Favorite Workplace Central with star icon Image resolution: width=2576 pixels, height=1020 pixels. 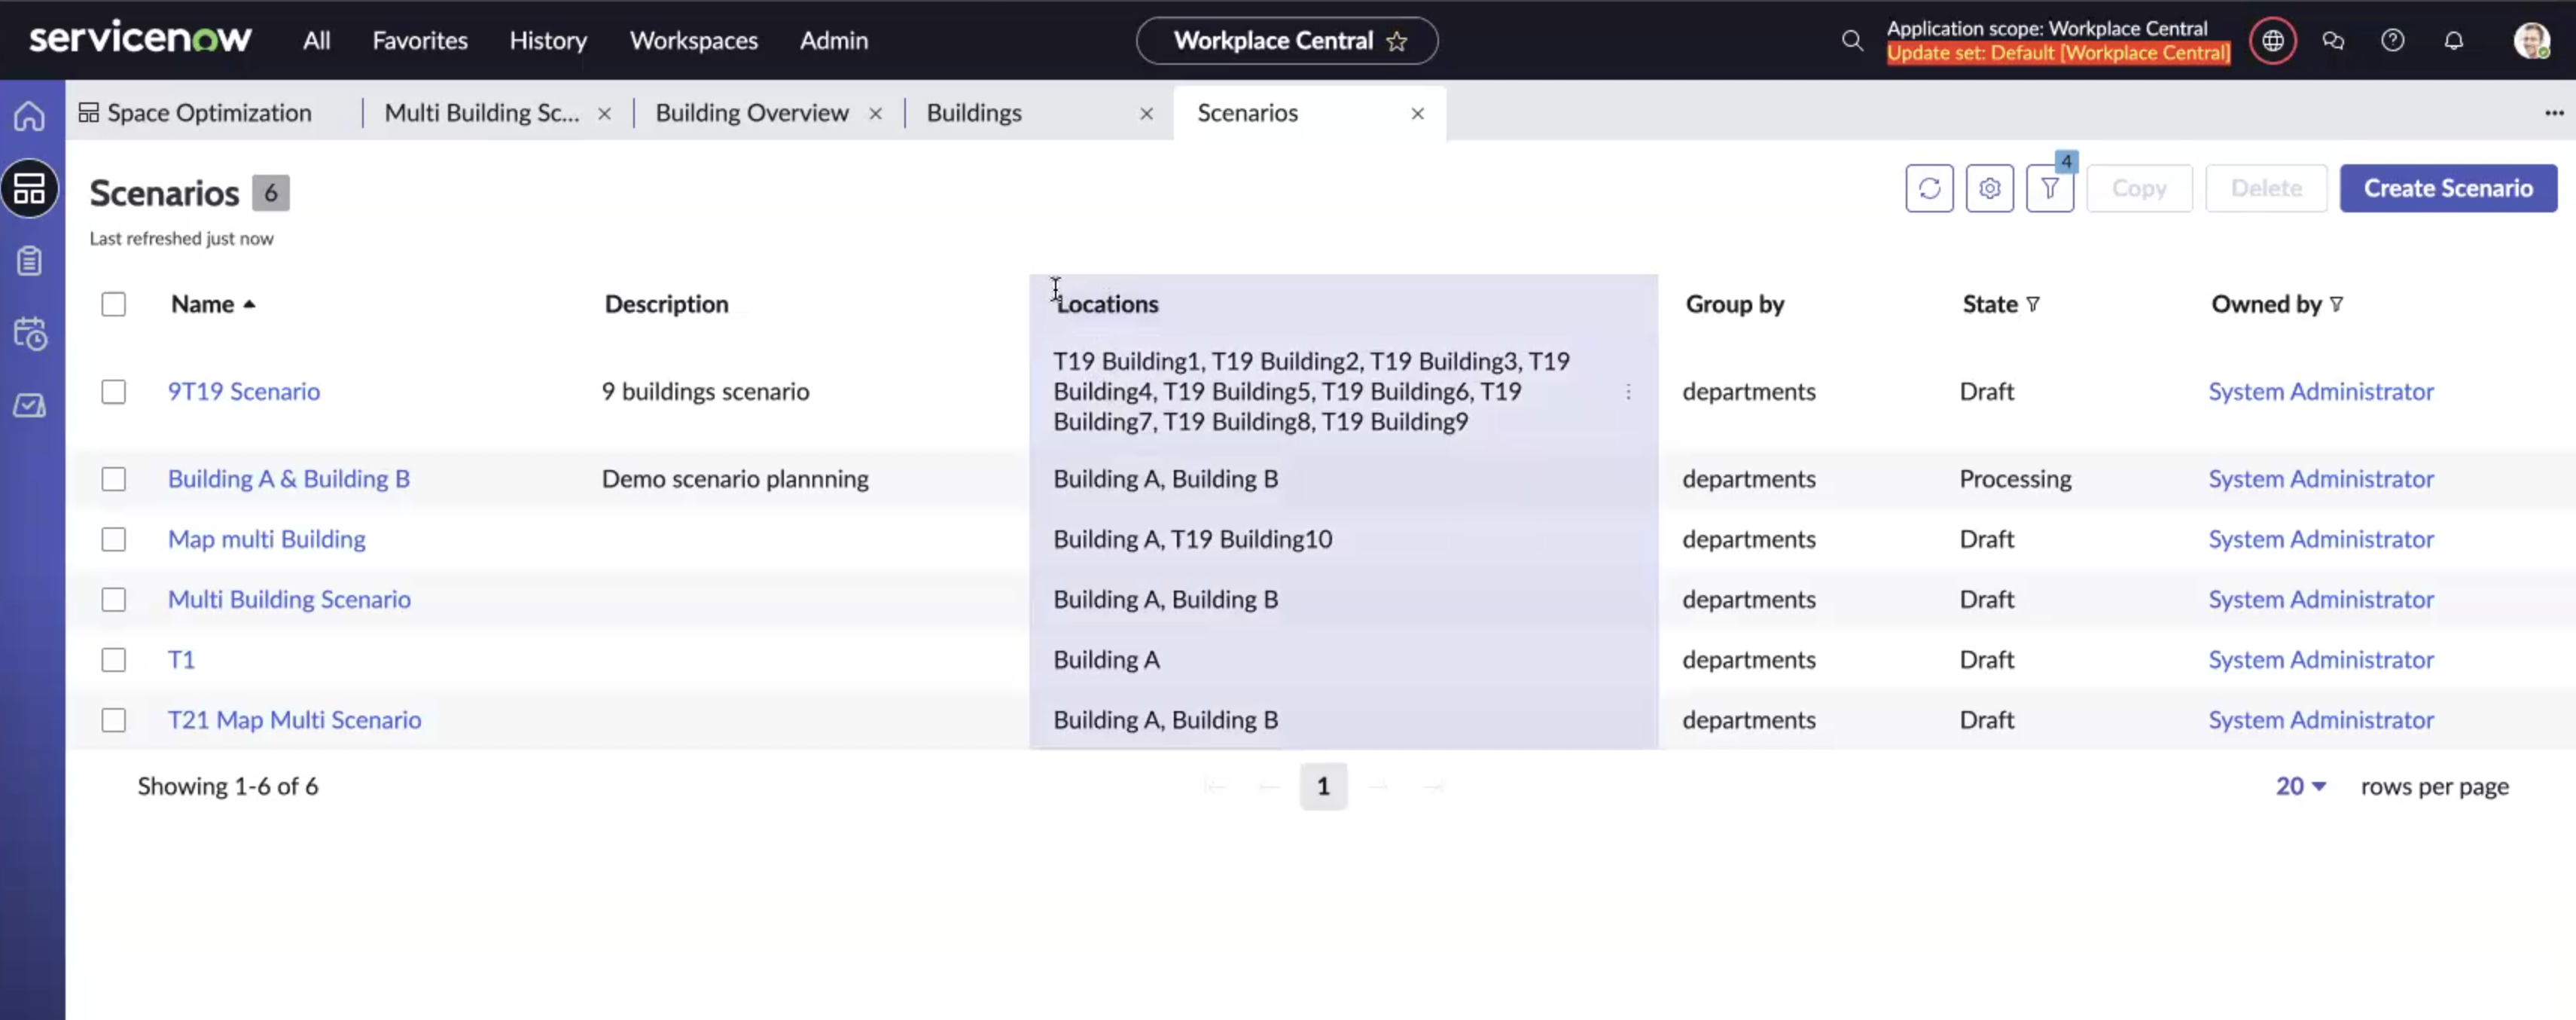click(x=1397, y=41)
